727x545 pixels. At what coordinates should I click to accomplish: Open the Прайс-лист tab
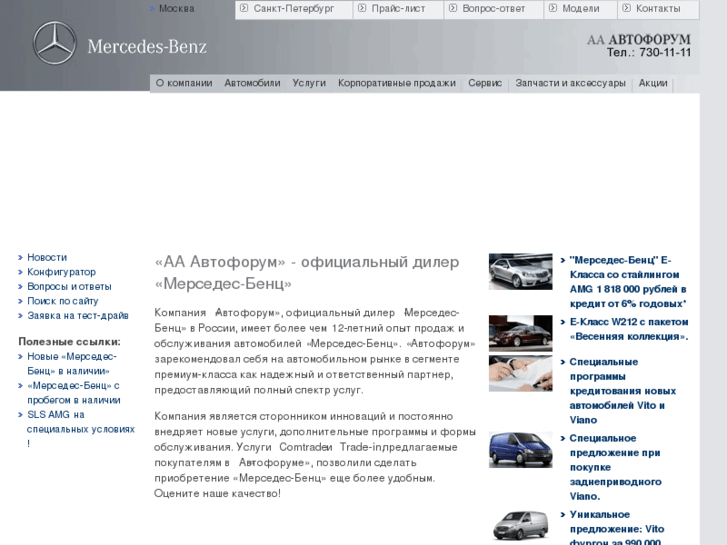point(398,9)
